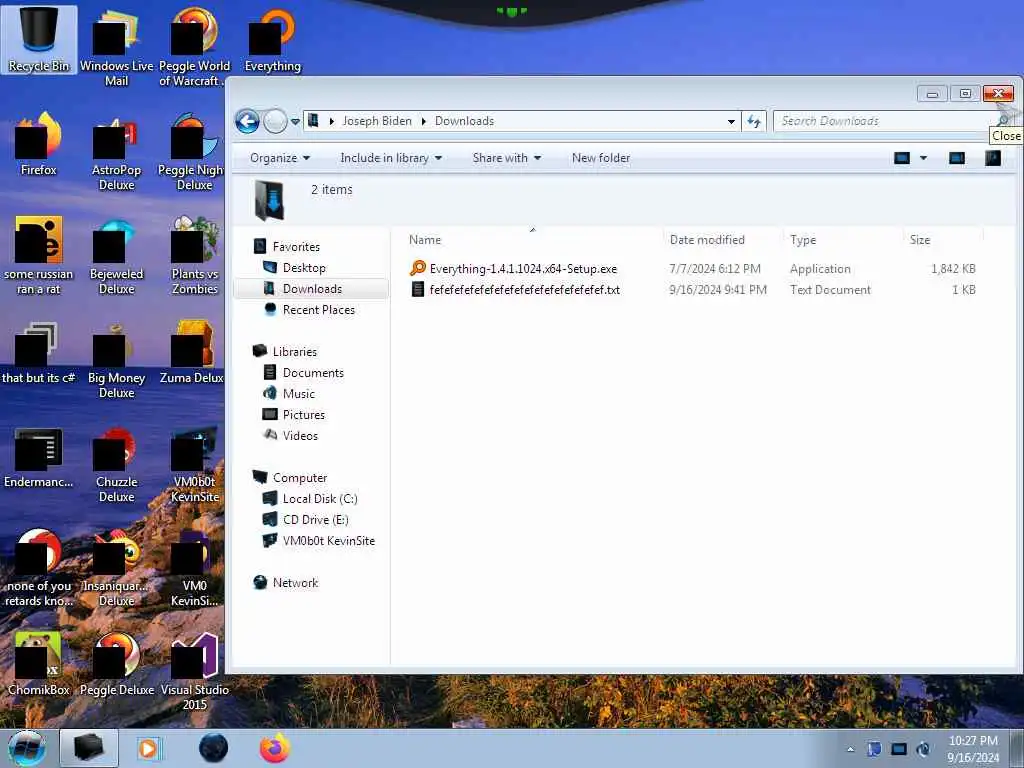Viewport: 1024px width, 768px height.
Task: Refresh the Downloads folder view
Action: coord(754,121)
